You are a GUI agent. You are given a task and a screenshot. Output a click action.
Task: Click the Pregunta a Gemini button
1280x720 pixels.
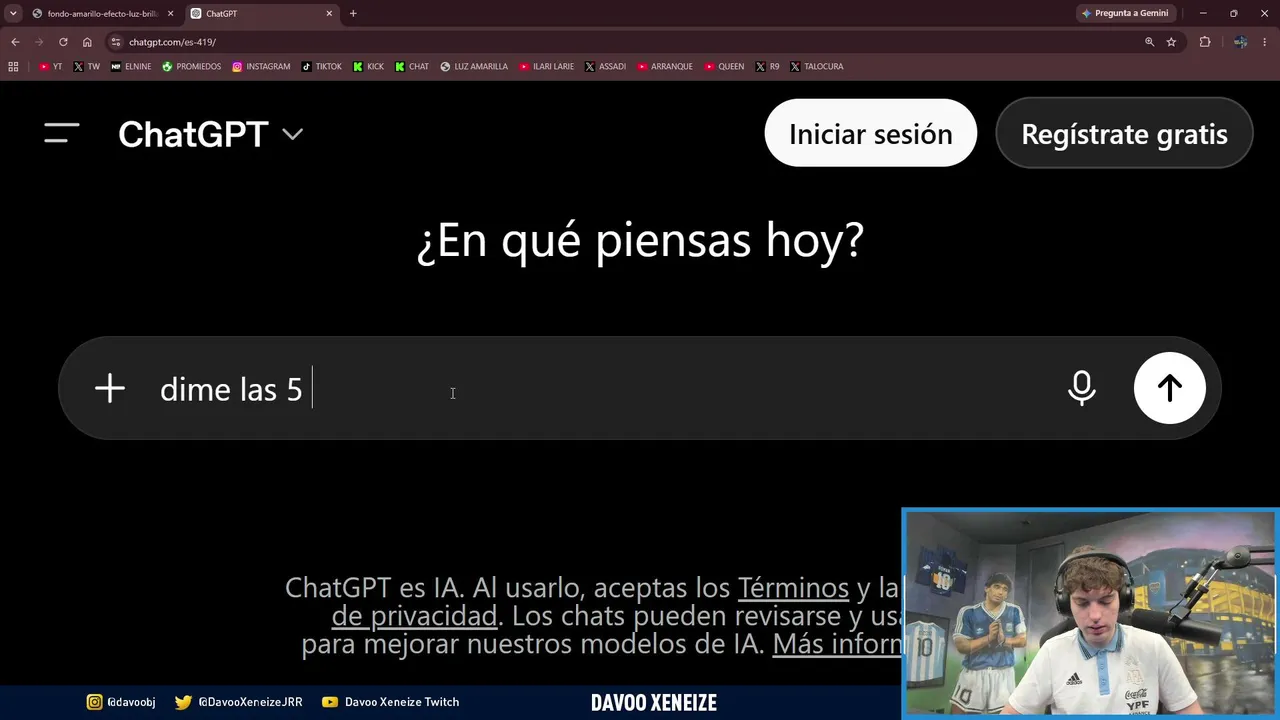1125,13
